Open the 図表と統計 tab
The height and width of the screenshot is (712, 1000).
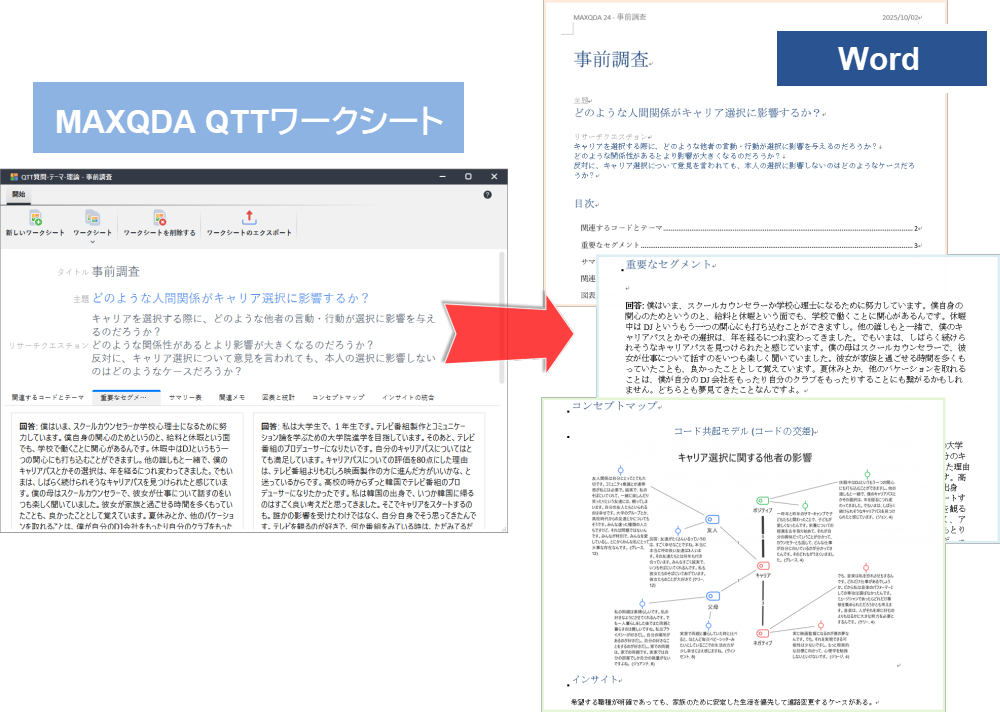click(x=281, y=397)
